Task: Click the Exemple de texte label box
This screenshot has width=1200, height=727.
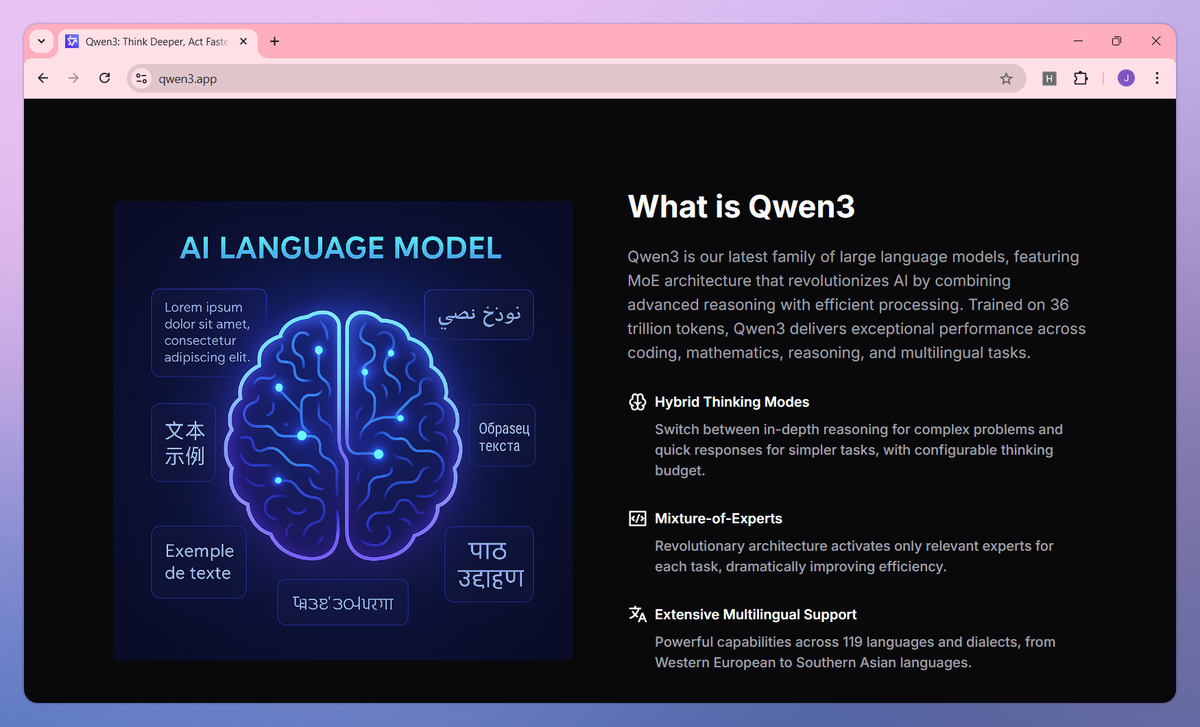Action: click(198, 562)
